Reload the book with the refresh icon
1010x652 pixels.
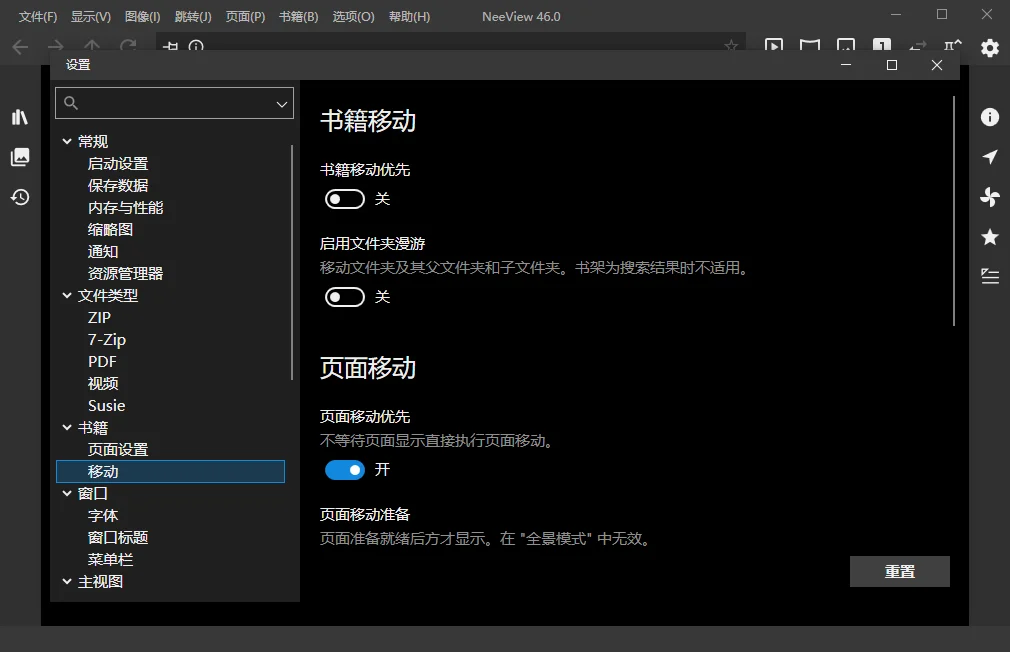pos(128,46)
